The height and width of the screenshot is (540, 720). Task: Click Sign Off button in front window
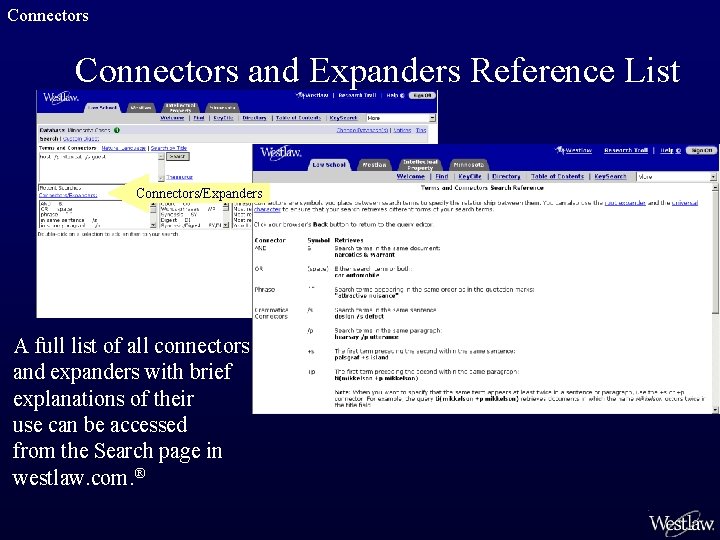pos(701,150)
